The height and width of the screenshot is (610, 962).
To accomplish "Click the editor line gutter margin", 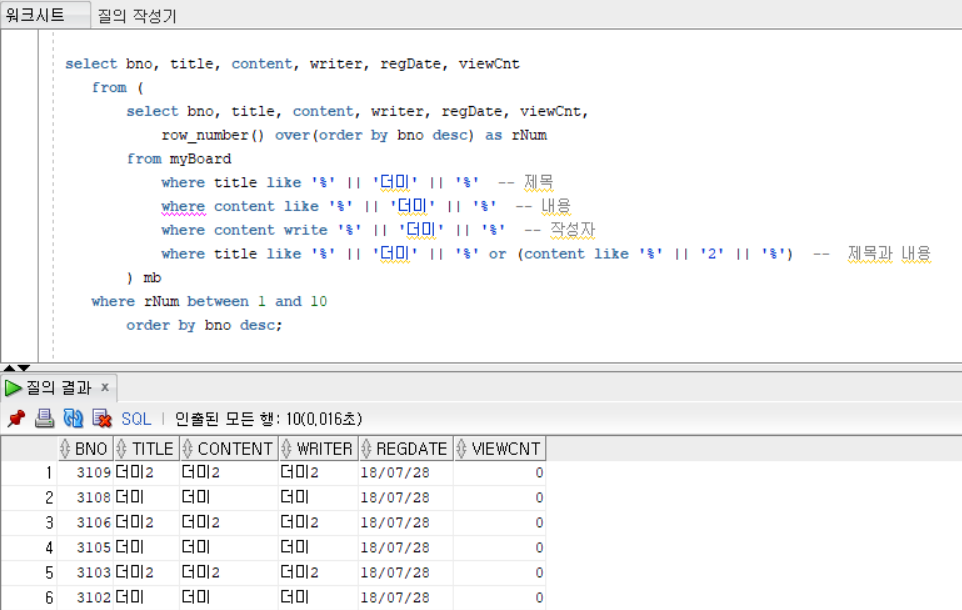I will (19, 195).
